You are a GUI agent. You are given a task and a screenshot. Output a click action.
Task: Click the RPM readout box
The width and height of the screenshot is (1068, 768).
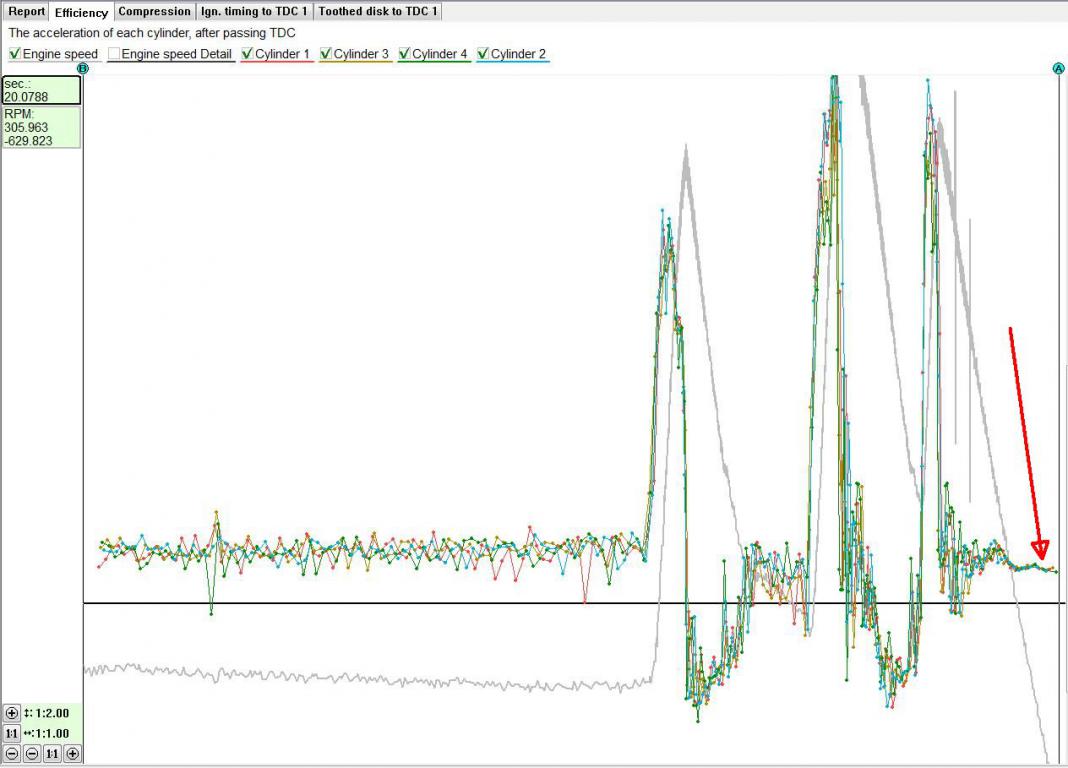coord(41,128)
